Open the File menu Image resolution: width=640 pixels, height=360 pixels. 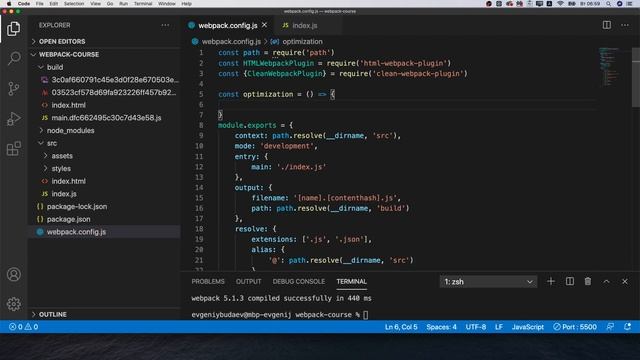(40, 4)
